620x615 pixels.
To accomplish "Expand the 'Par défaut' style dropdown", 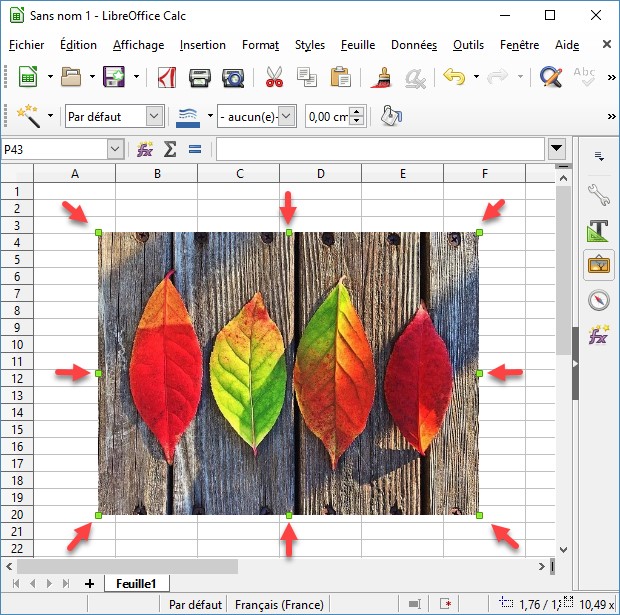I will [154, 116].
